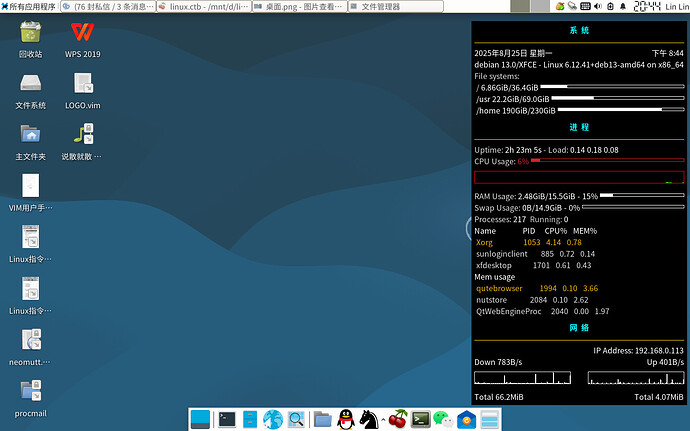
Task: Open the file folder icon in dock
Action: (322, 420)
